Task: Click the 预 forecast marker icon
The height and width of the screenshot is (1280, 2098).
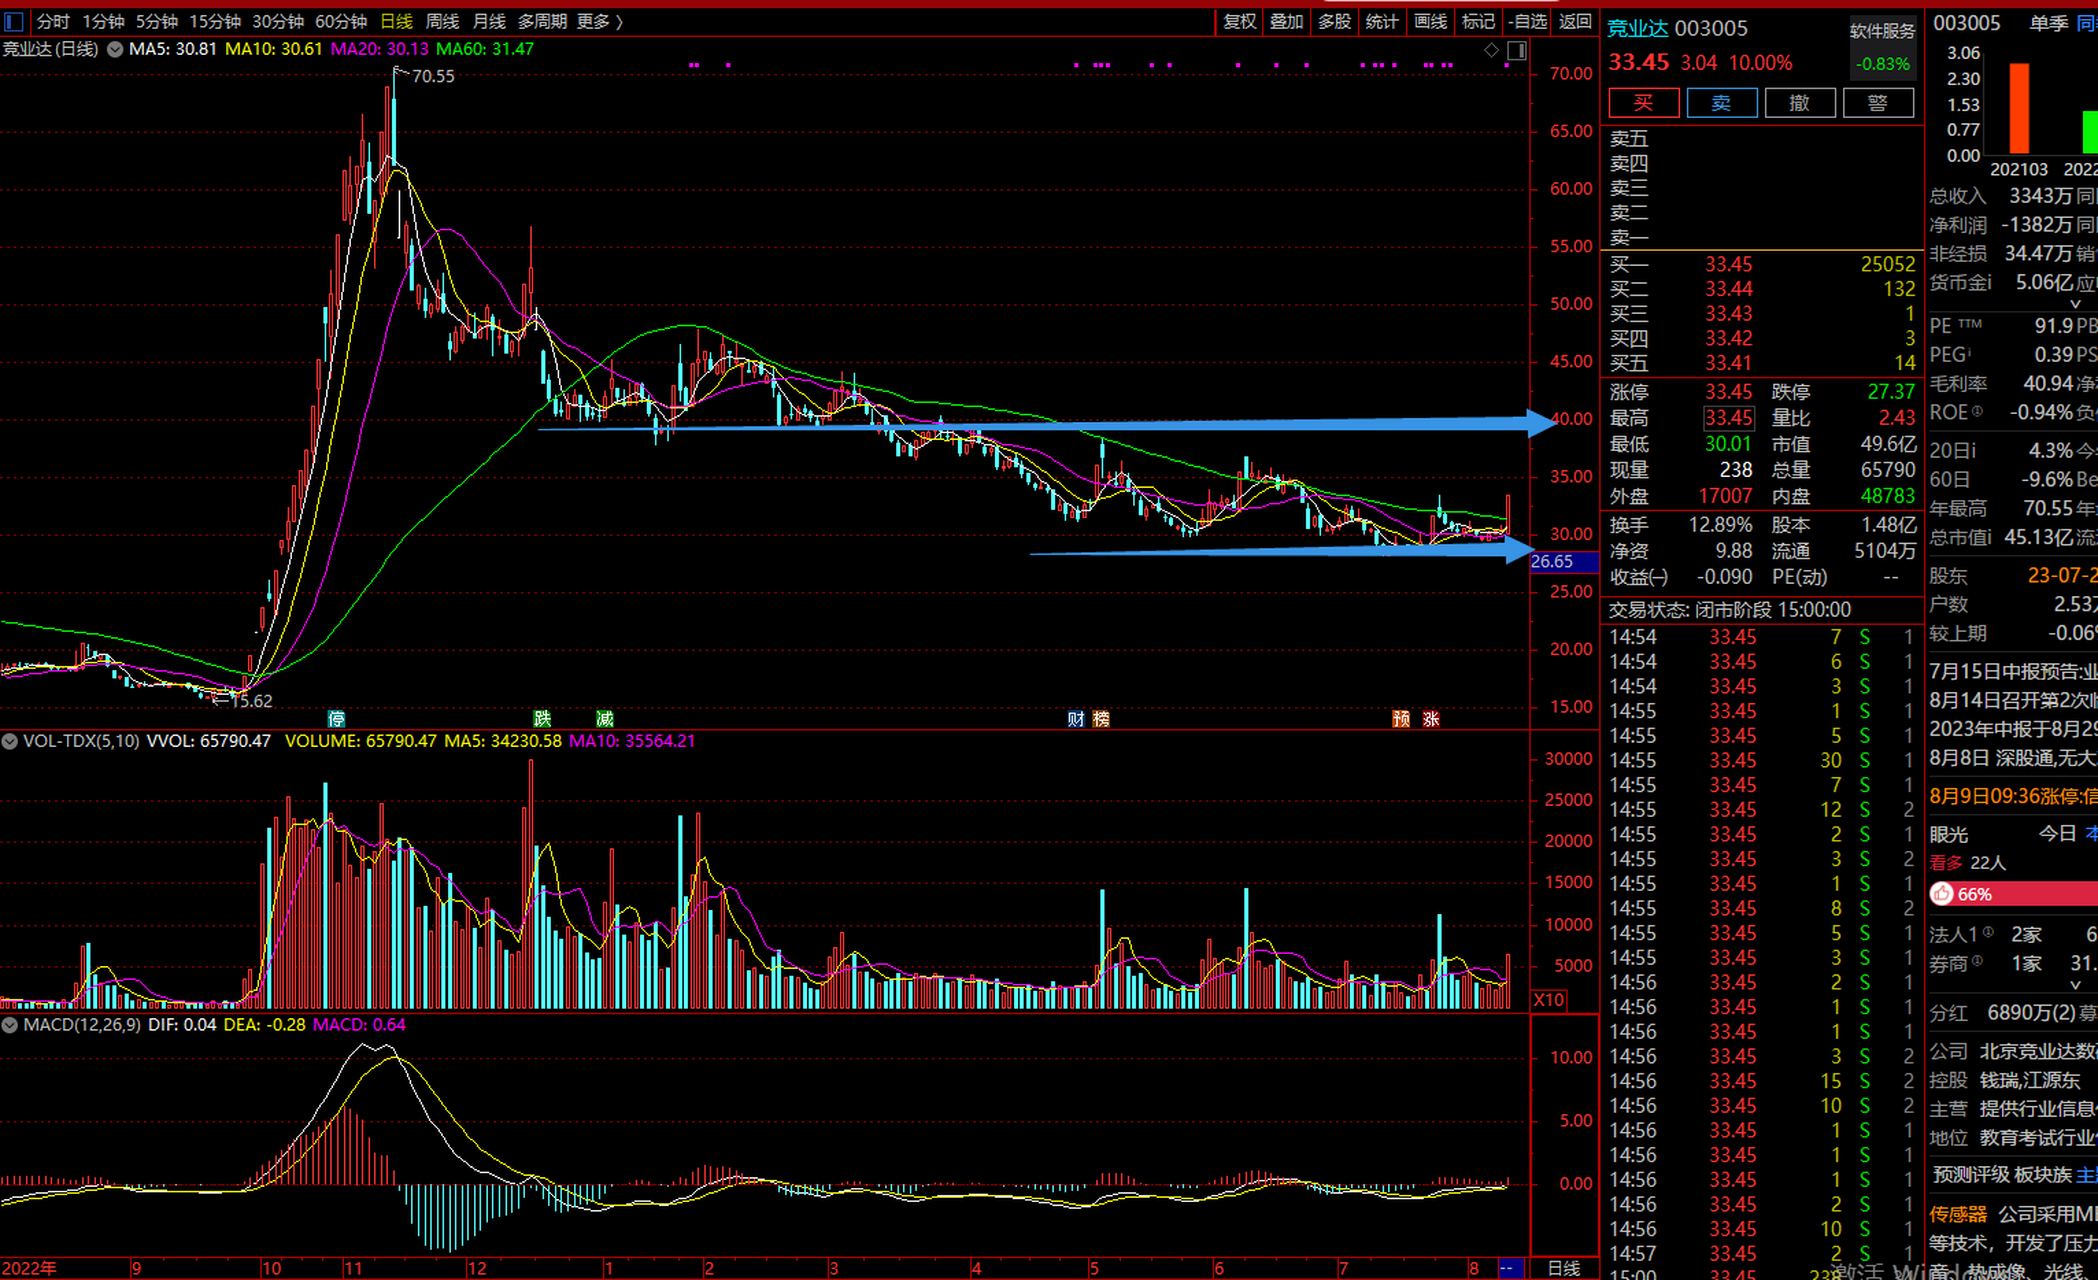Action: point(1401,718)
